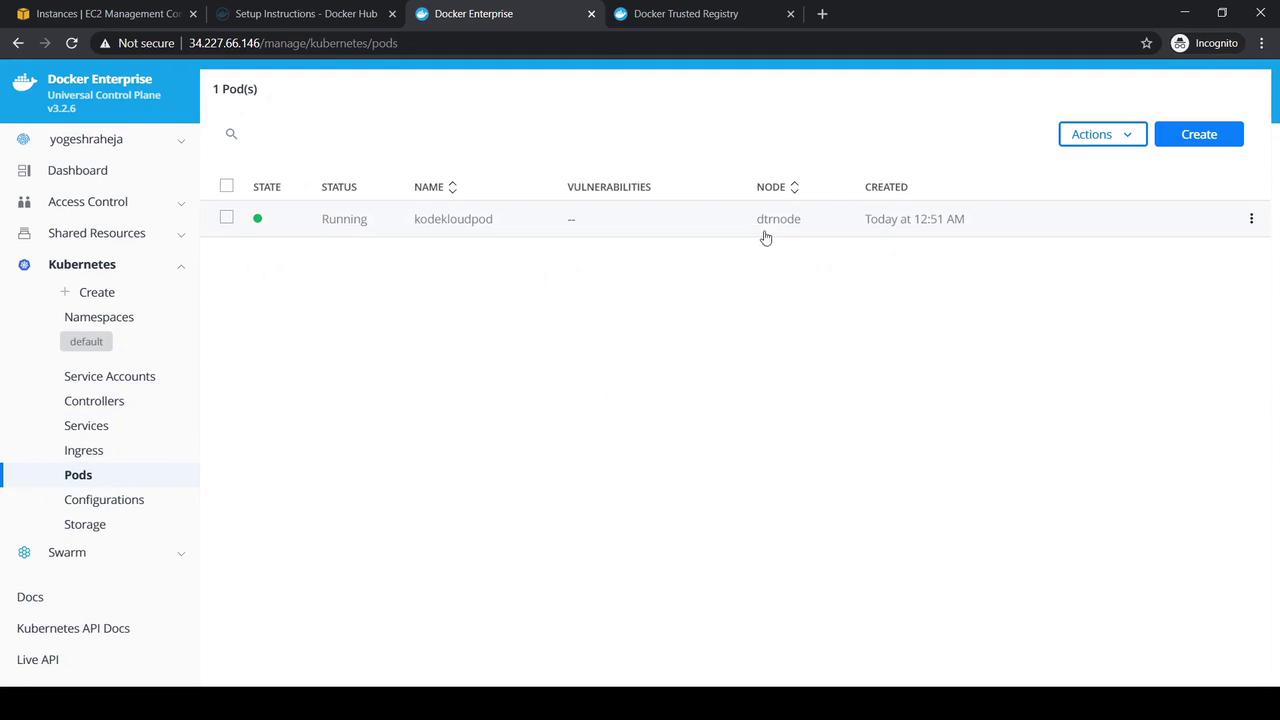Open the Chrome three-dot menu

coord(1262,43)
